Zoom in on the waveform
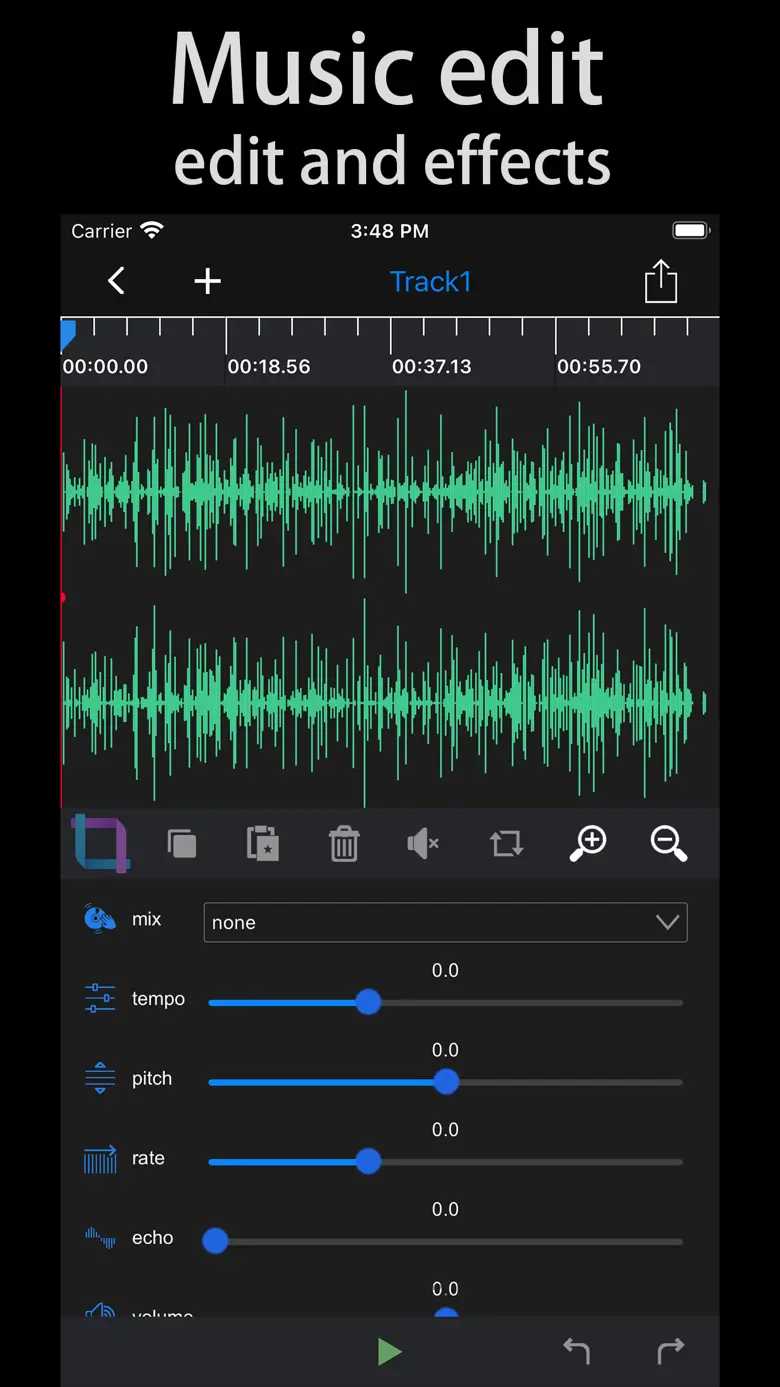This screenshot has width=780, height=1387. tap(588, 844)
